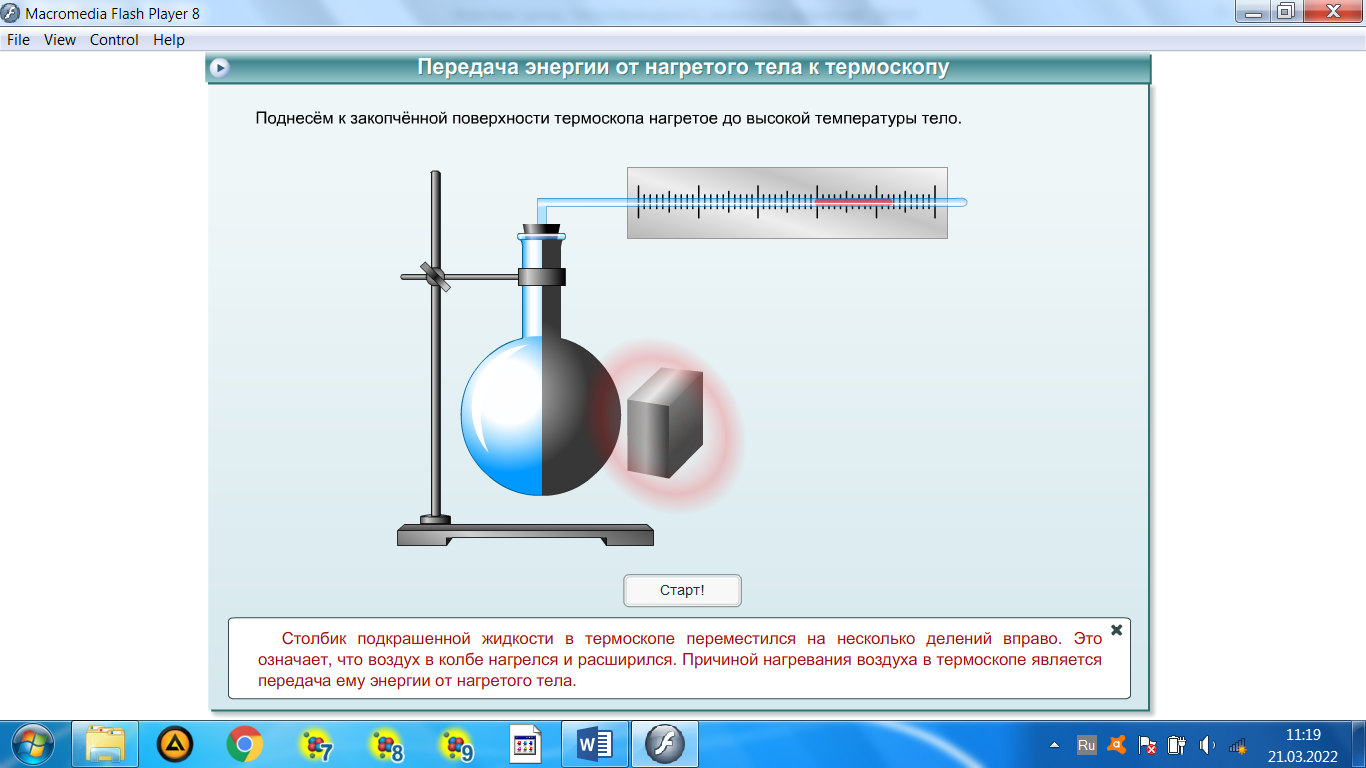Image resolution: width=1366 pixels, height=768 pixels.
Task: Click the title Передача энергии от нагретого тела
Action: coord(682,68)
